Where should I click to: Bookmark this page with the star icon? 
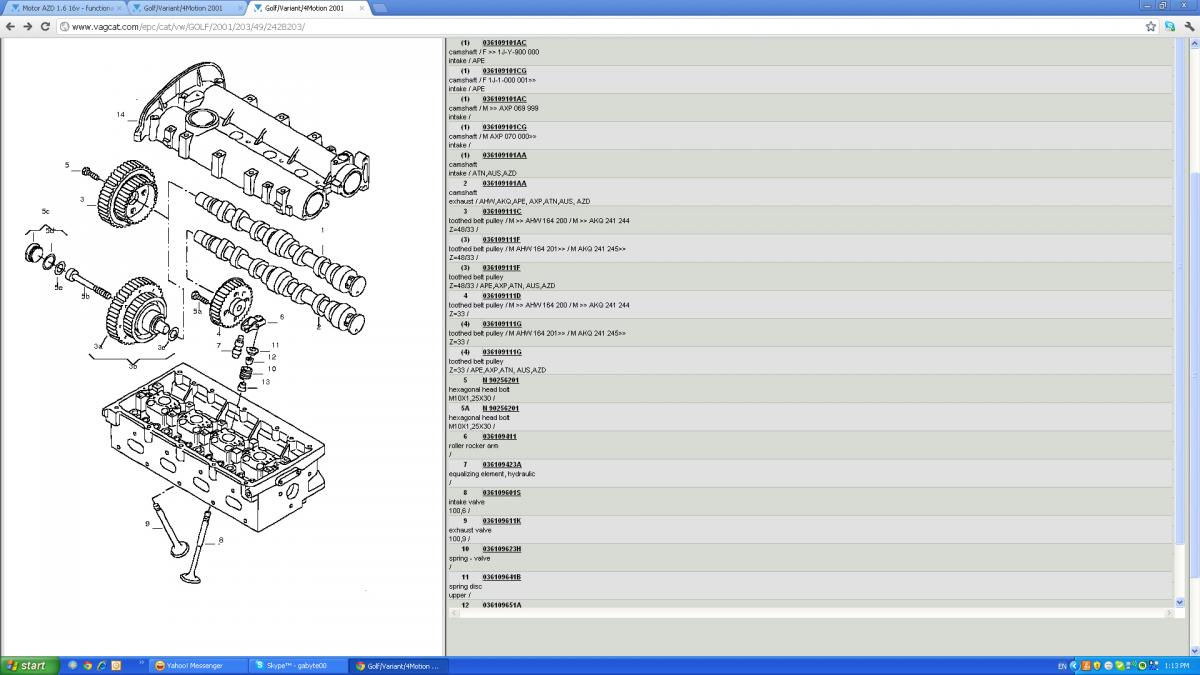[x=1151, y=26]
